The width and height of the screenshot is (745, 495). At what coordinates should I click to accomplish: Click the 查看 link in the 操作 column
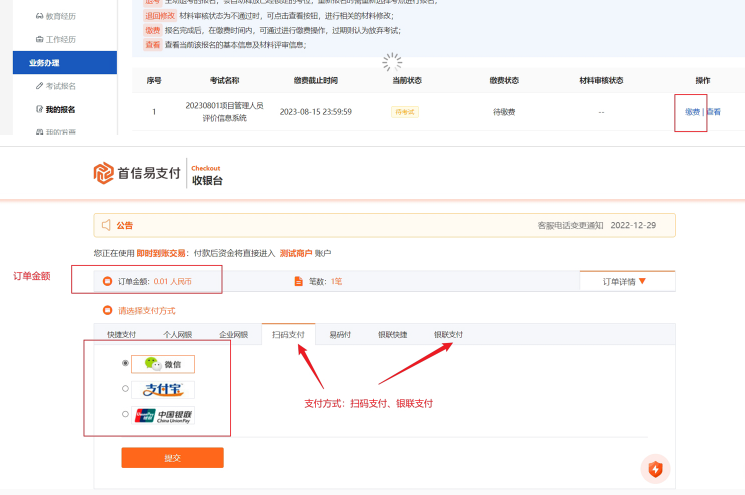713,112
